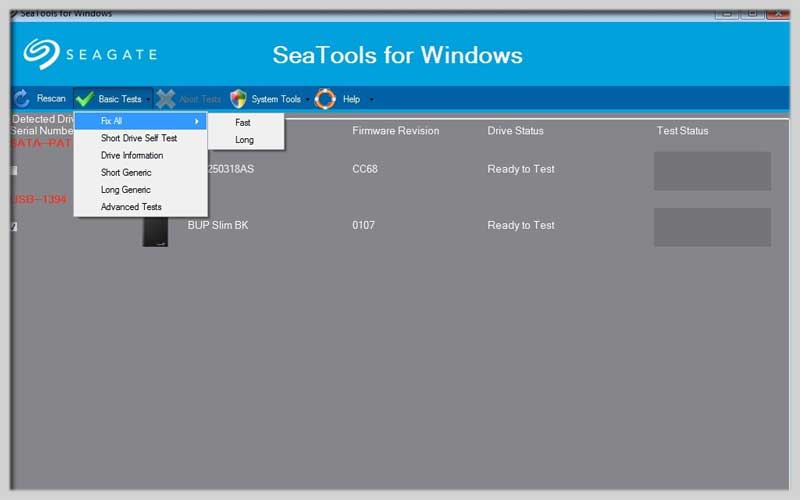This screenshot has width=800, height=500.
Task: Select Short Generic test
Action: pos(141,172)
